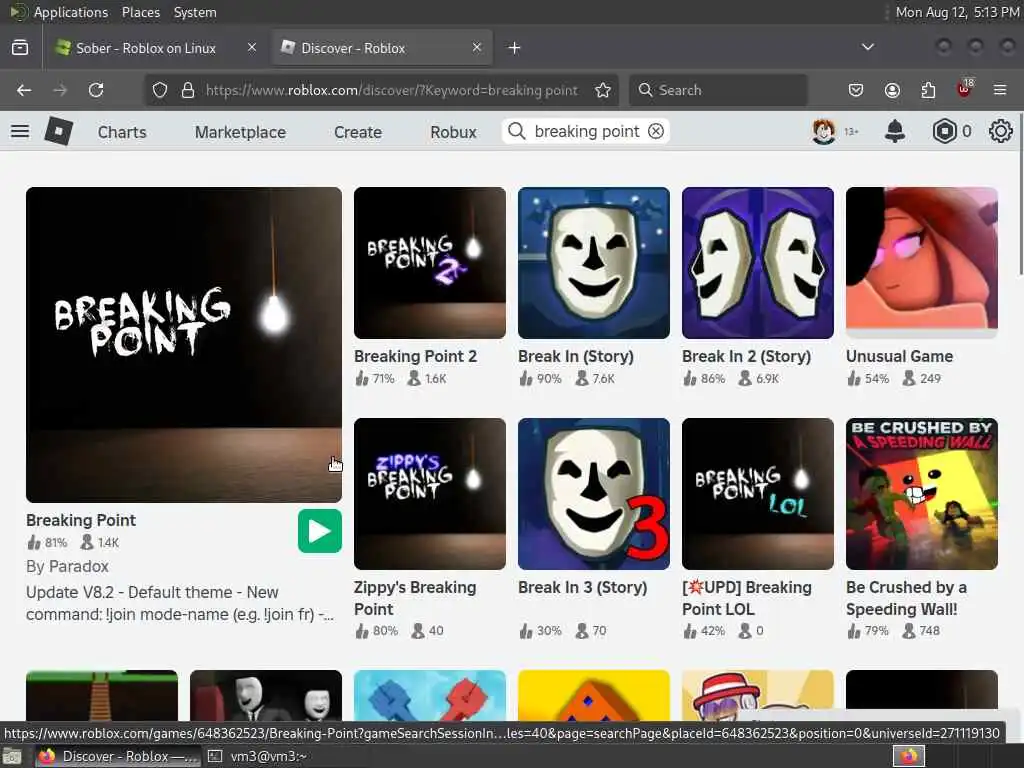Open the Robux page
Viewport: 1024px width, 768px height.
(453, 132)
